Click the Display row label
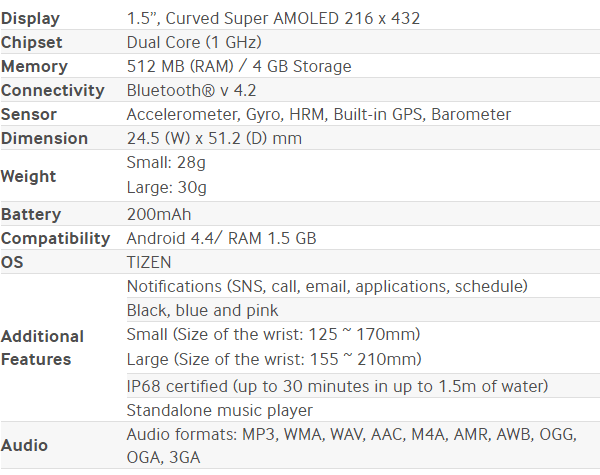The height and width of the screenshot is (475, 600). [x=30, y=18]
